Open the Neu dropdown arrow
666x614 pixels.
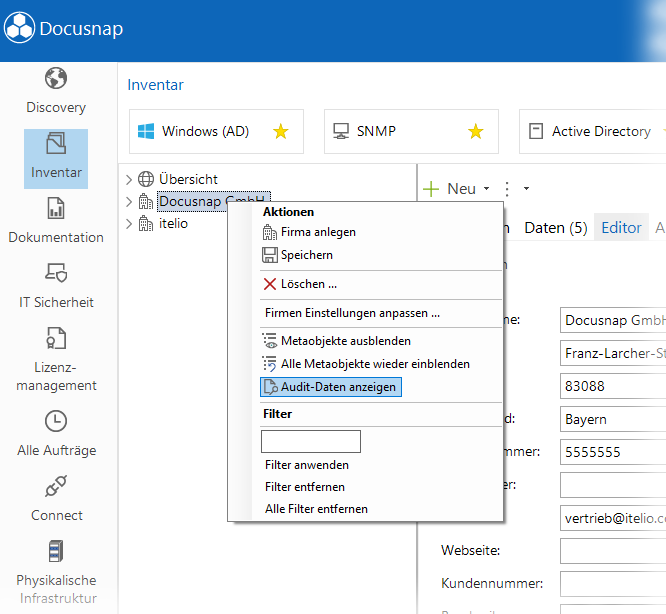(x=486, y=189)
